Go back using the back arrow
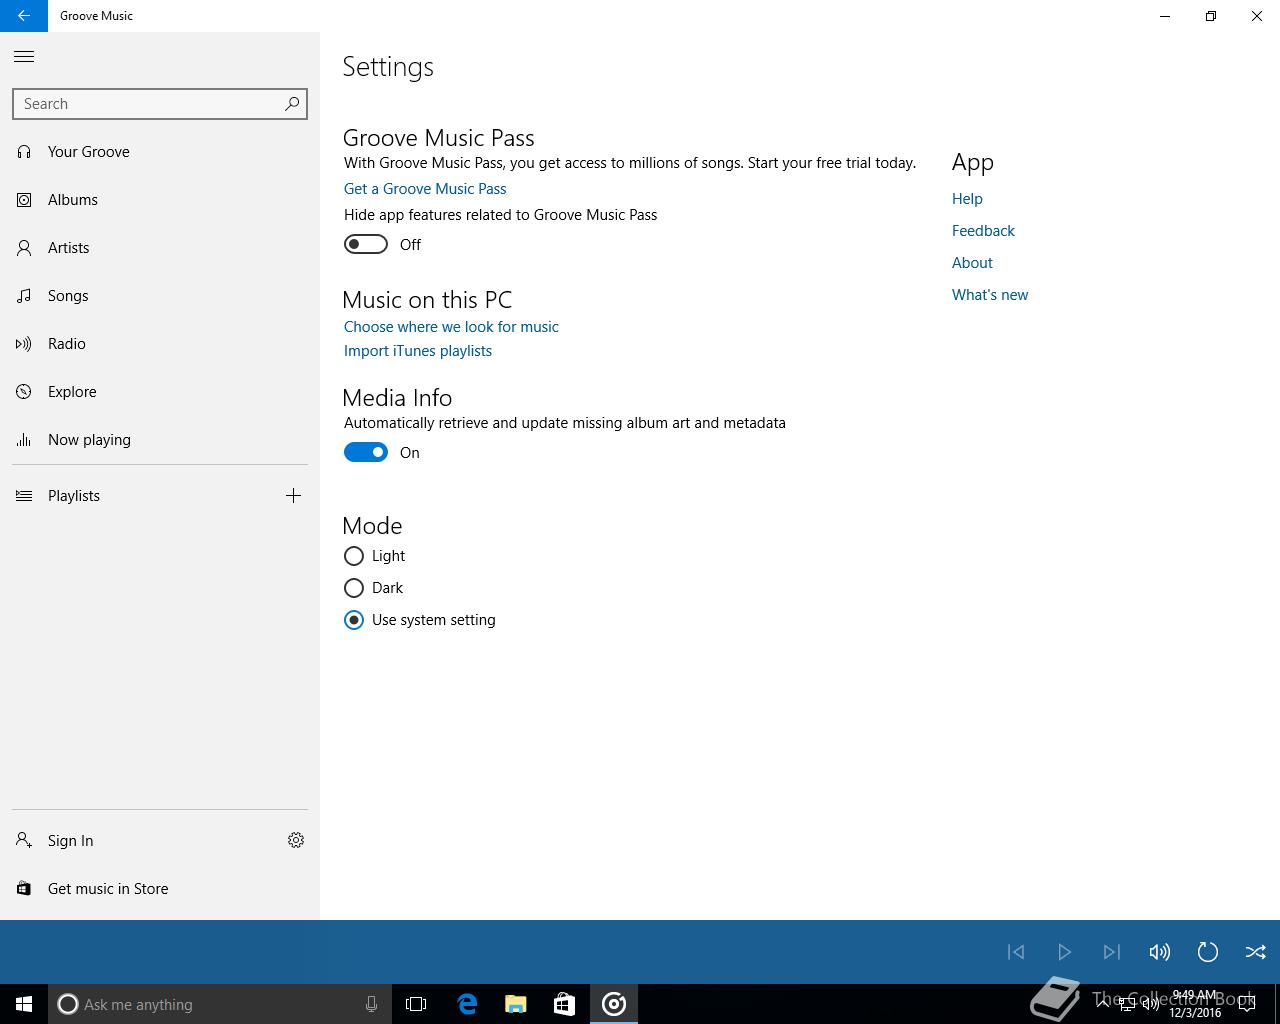1280x1024 pixels. [24, 16]
